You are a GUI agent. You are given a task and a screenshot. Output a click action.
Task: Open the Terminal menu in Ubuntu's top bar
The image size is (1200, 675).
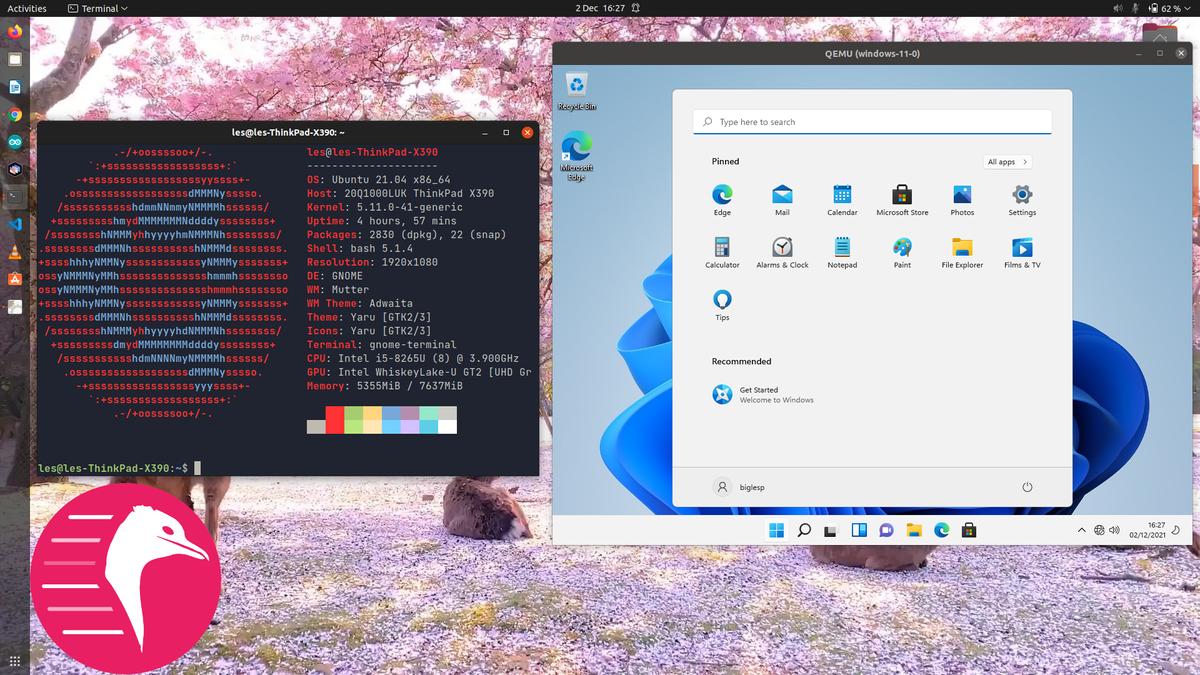click(x=97, y=8)
